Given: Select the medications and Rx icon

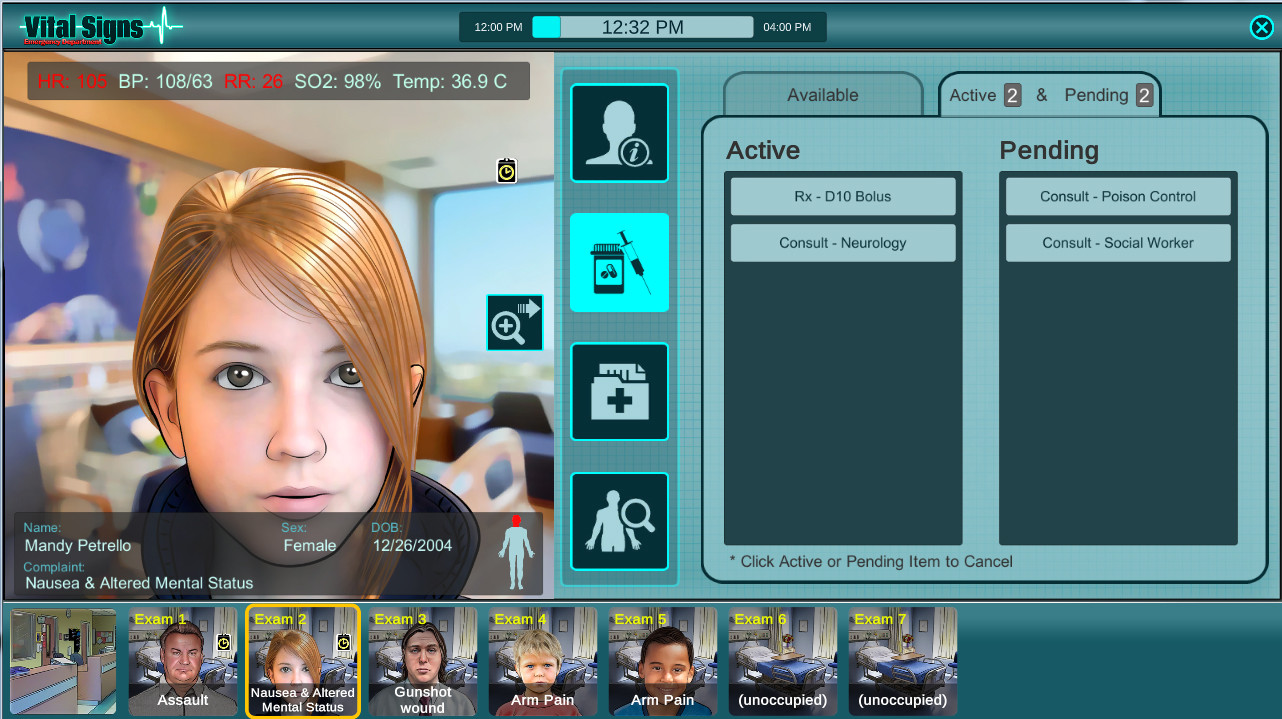Looking at the screenshot, I should [x=619, y=262].
